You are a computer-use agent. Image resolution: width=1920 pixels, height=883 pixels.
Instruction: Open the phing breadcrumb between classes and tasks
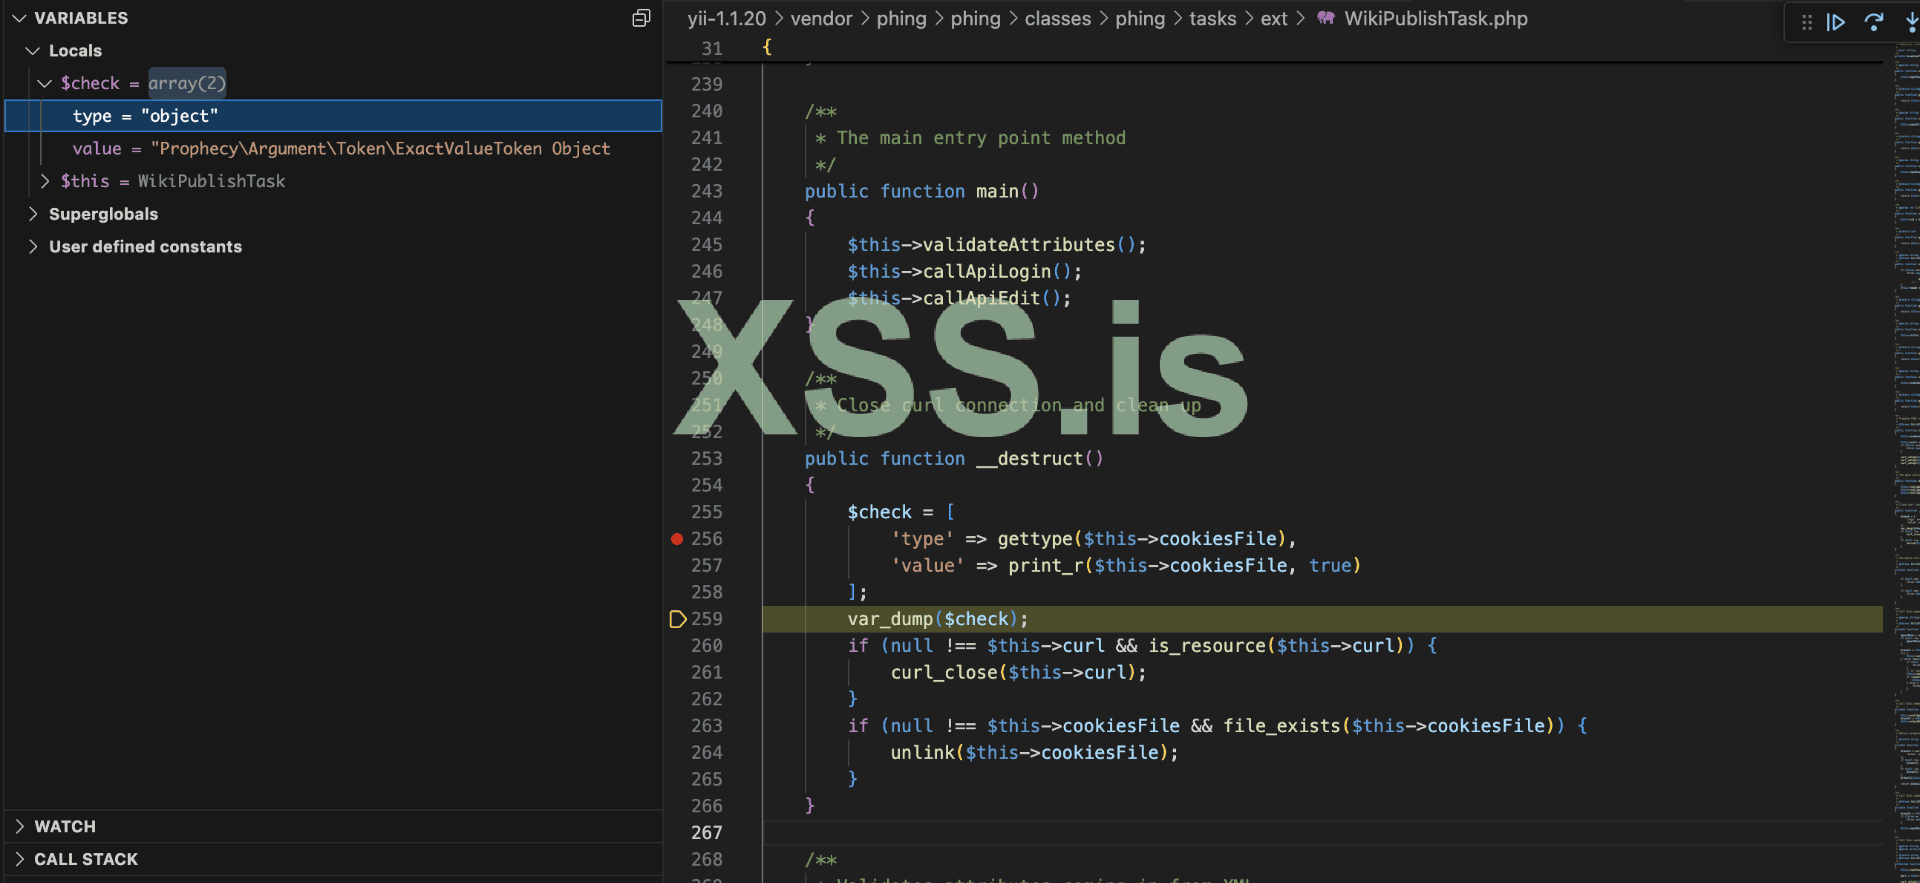pyautogui.click(x=1140, y=19)
